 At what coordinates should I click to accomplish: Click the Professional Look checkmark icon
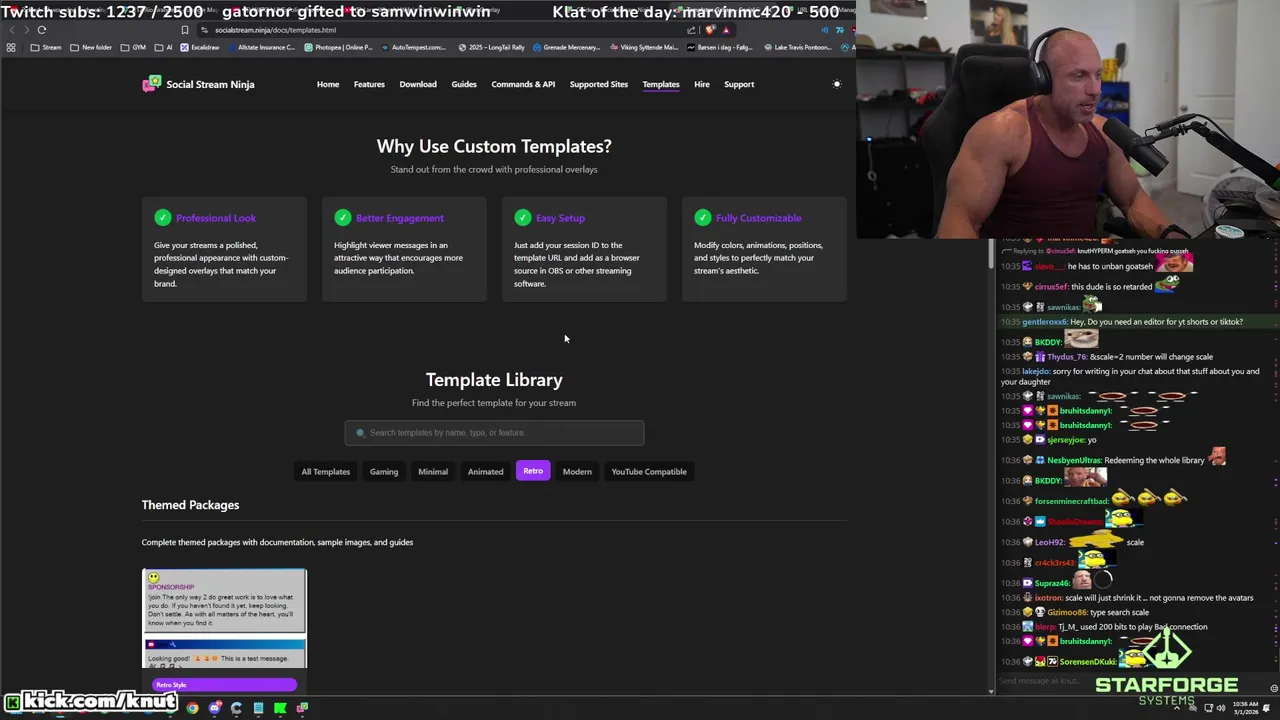pyautogui.click(x=163, y=217)
